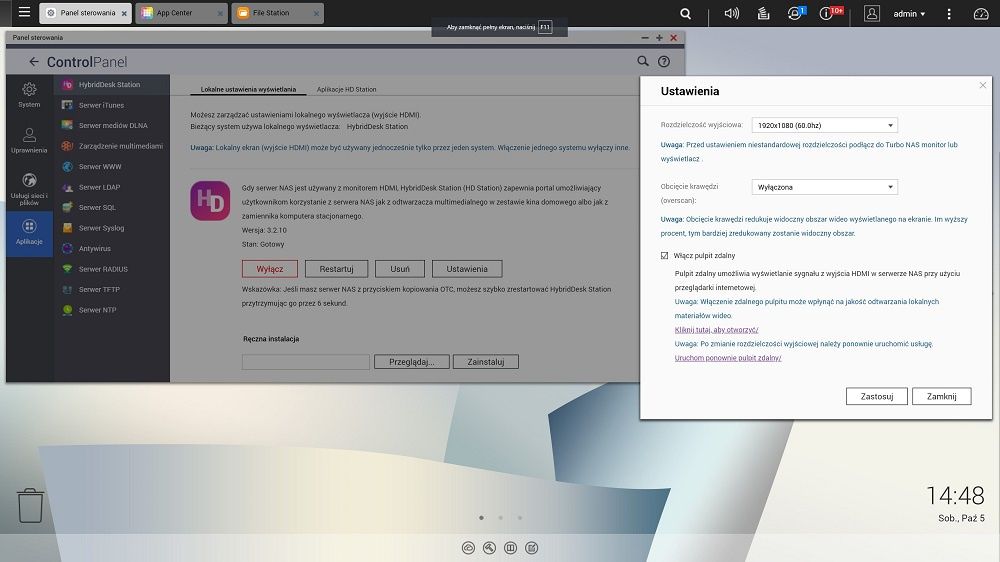Select Serwer NTP in sidebar
1000x562 pixels.
(112, 310)
